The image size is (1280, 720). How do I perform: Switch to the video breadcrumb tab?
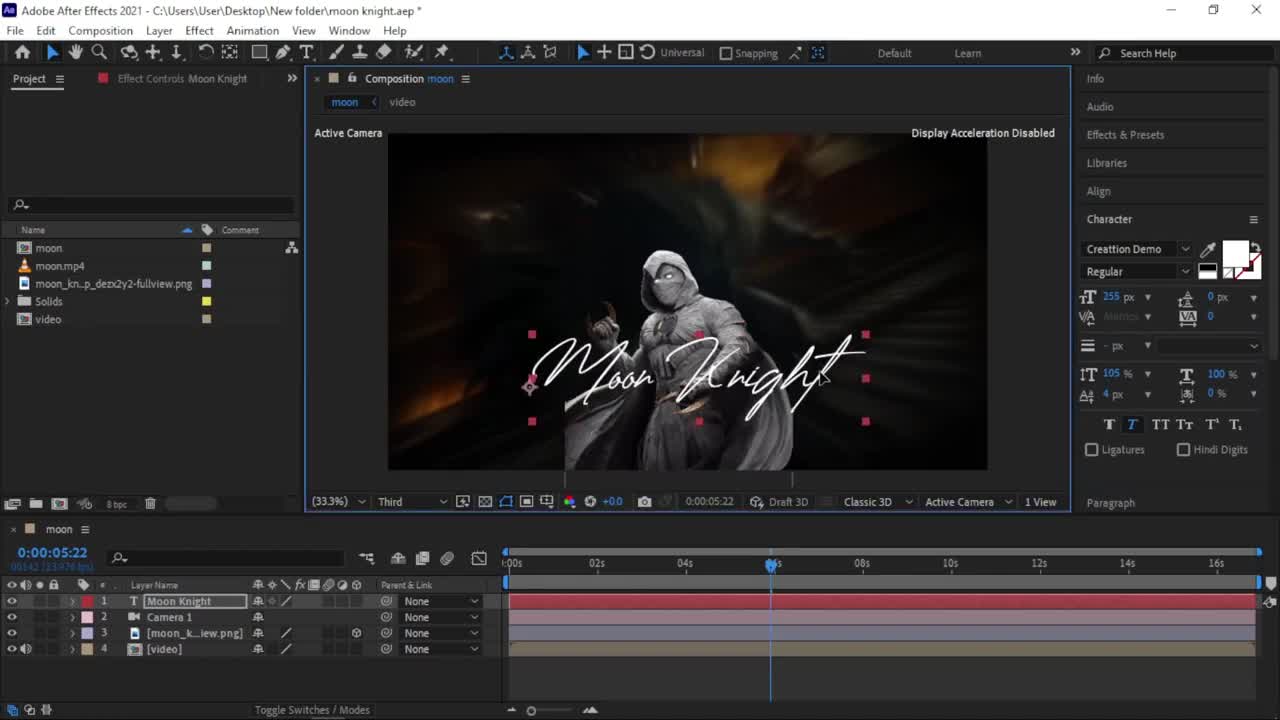coord(402,102)
